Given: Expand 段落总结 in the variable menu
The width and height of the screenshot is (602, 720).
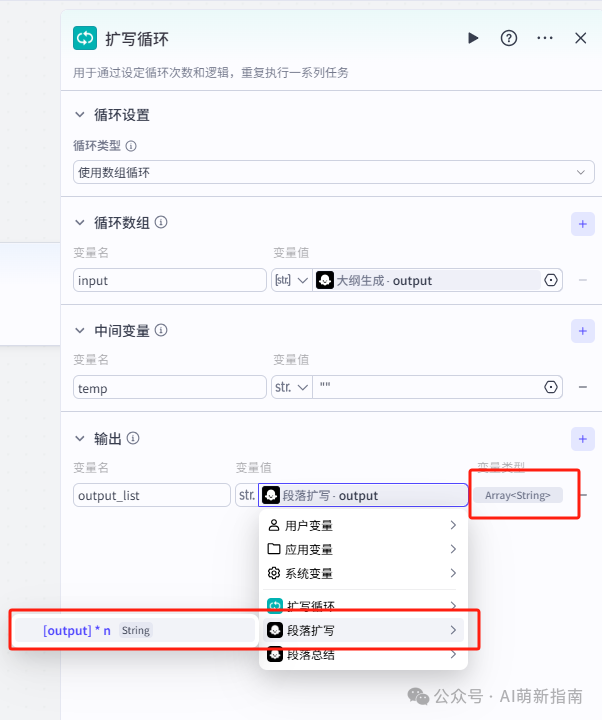Looking at the screenshot, I should [x=363, y=654].
